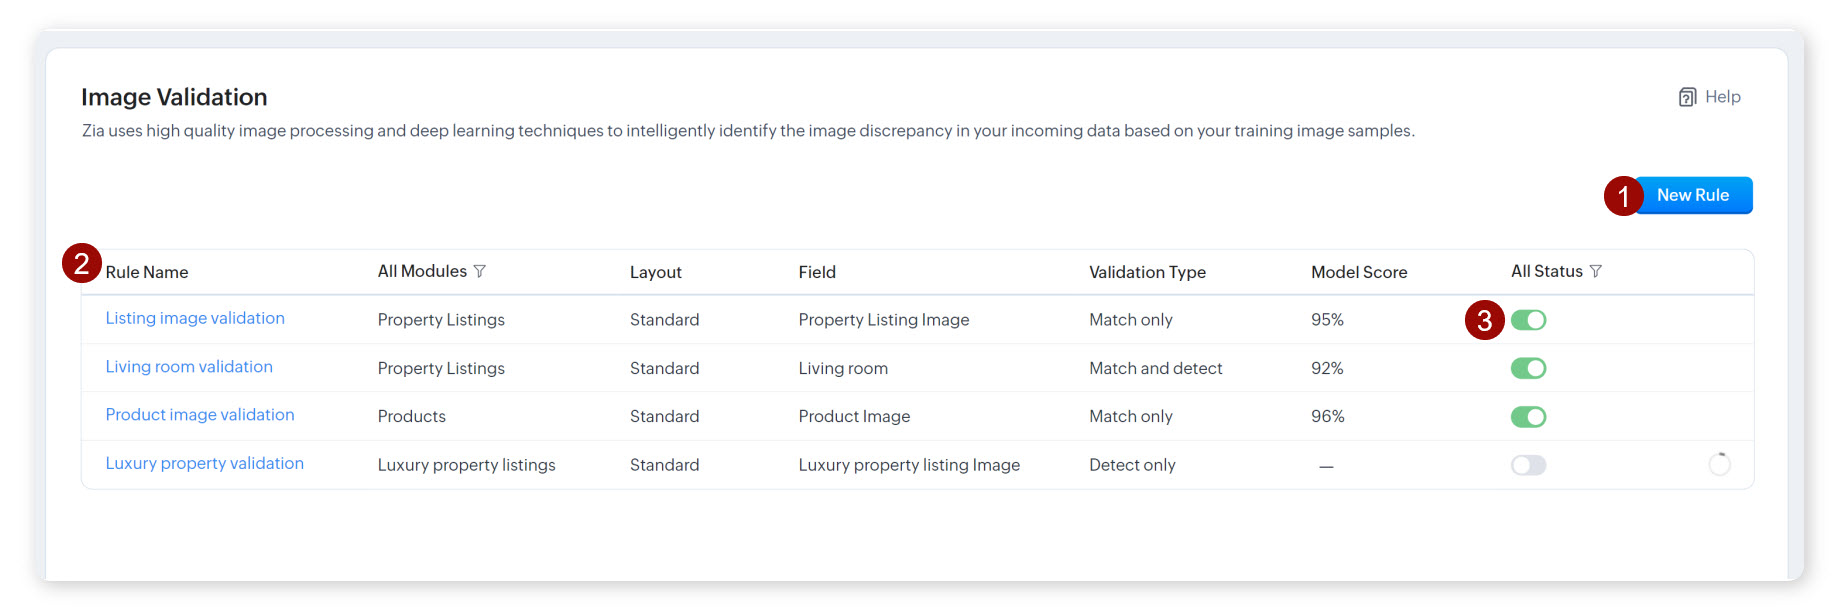The height and width of the screenshot is (608, 1836).
Task: Click the Layout column header
Action: 655,272
